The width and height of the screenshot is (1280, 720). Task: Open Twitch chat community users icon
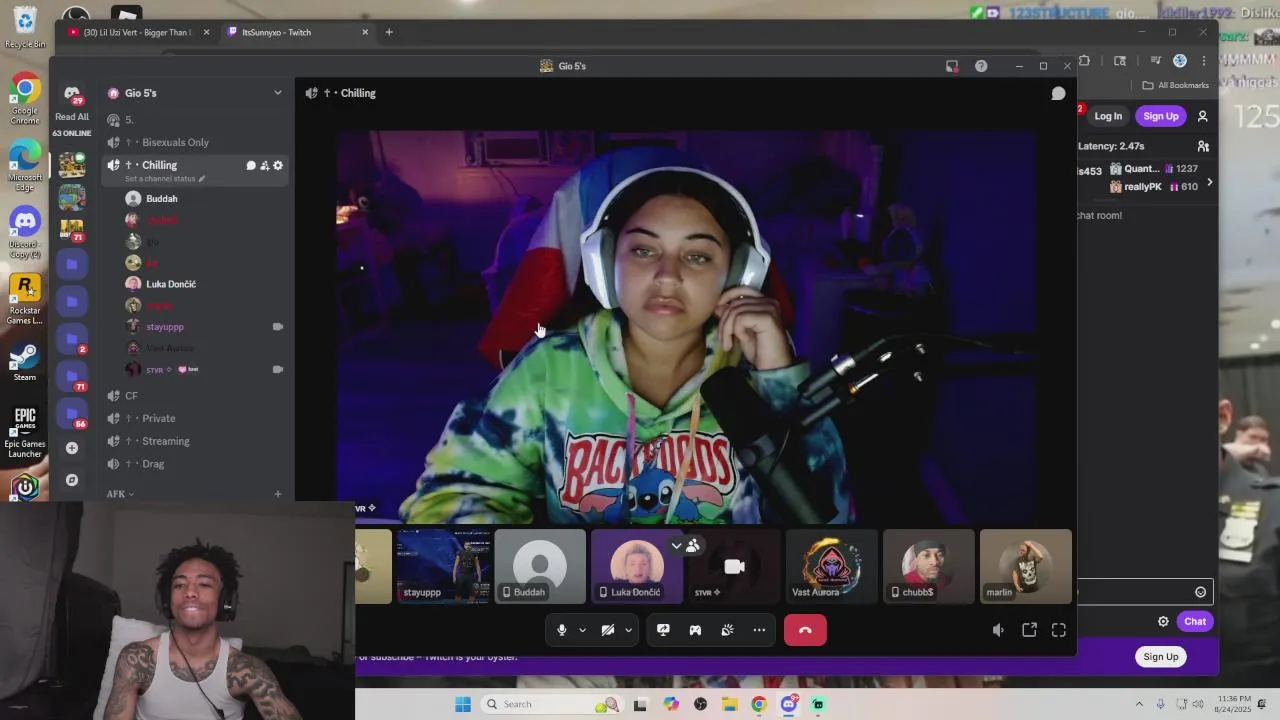(x=1203, y=146)
